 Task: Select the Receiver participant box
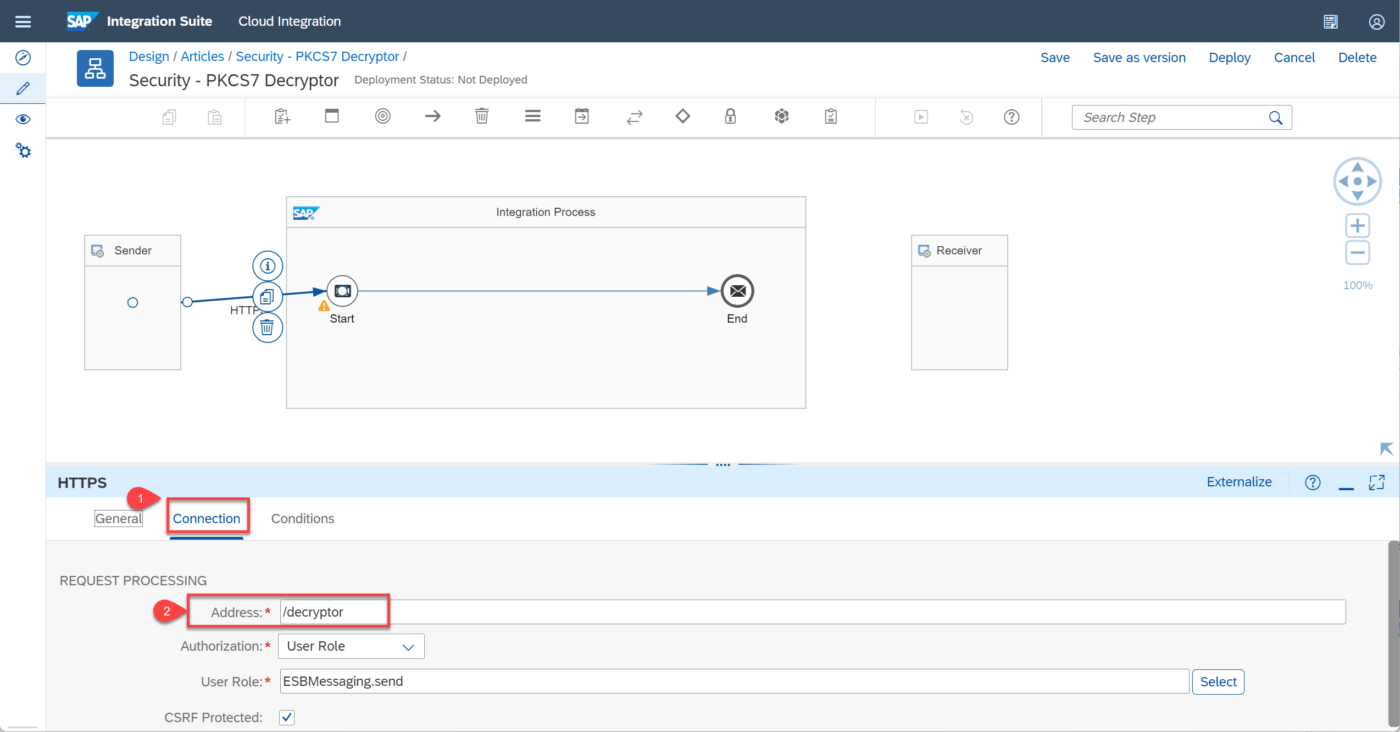tap(959, 302)
